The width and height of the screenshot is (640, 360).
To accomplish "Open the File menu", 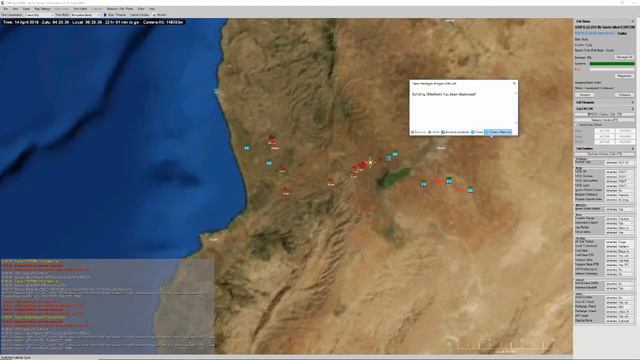I will pos(6,9).
